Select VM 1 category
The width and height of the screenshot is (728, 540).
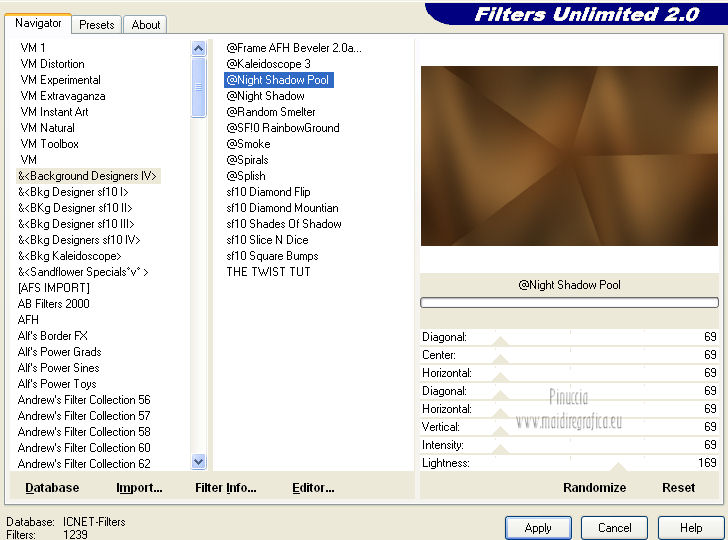pyautogui.click(x=33, y=48)
